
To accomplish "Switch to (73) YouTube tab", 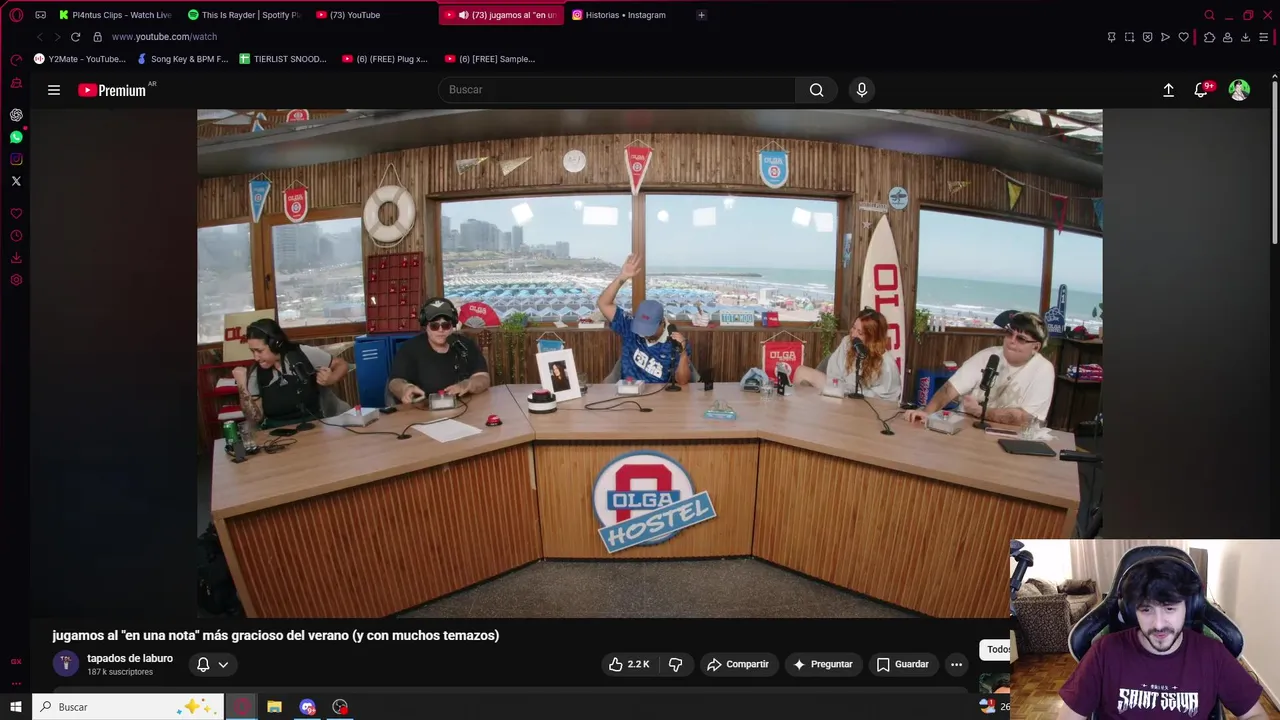I will tap(372, 15).
